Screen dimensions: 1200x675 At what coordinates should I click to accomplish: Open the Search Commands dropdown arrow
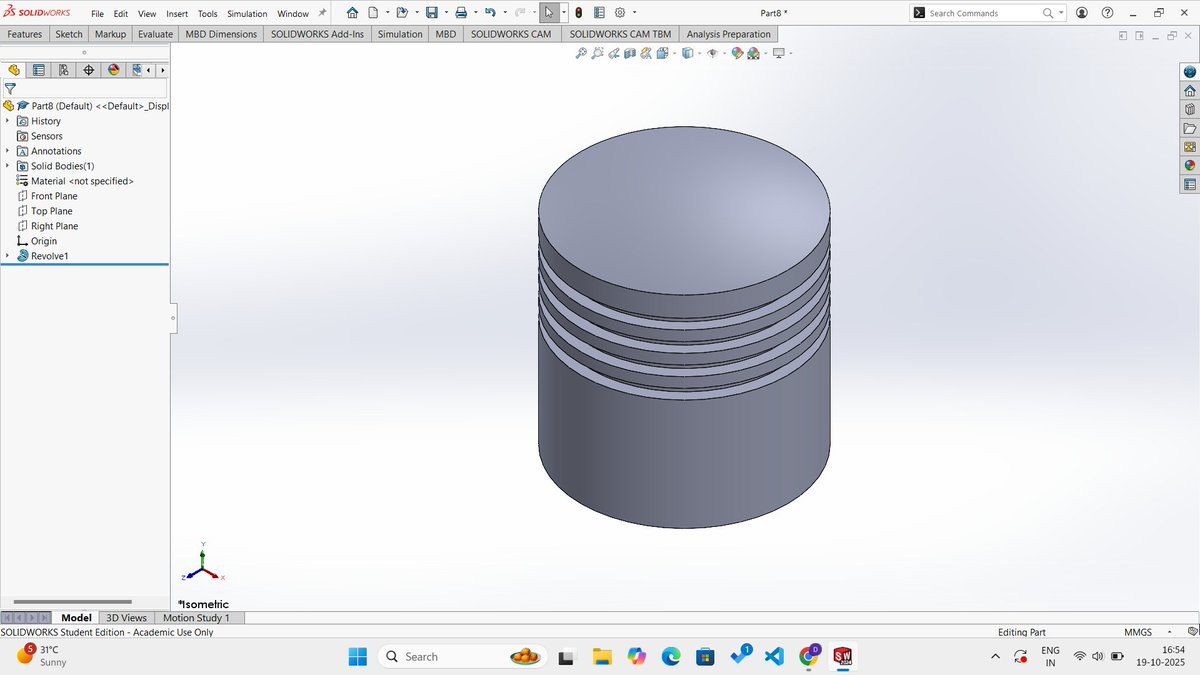point(1062,13)
